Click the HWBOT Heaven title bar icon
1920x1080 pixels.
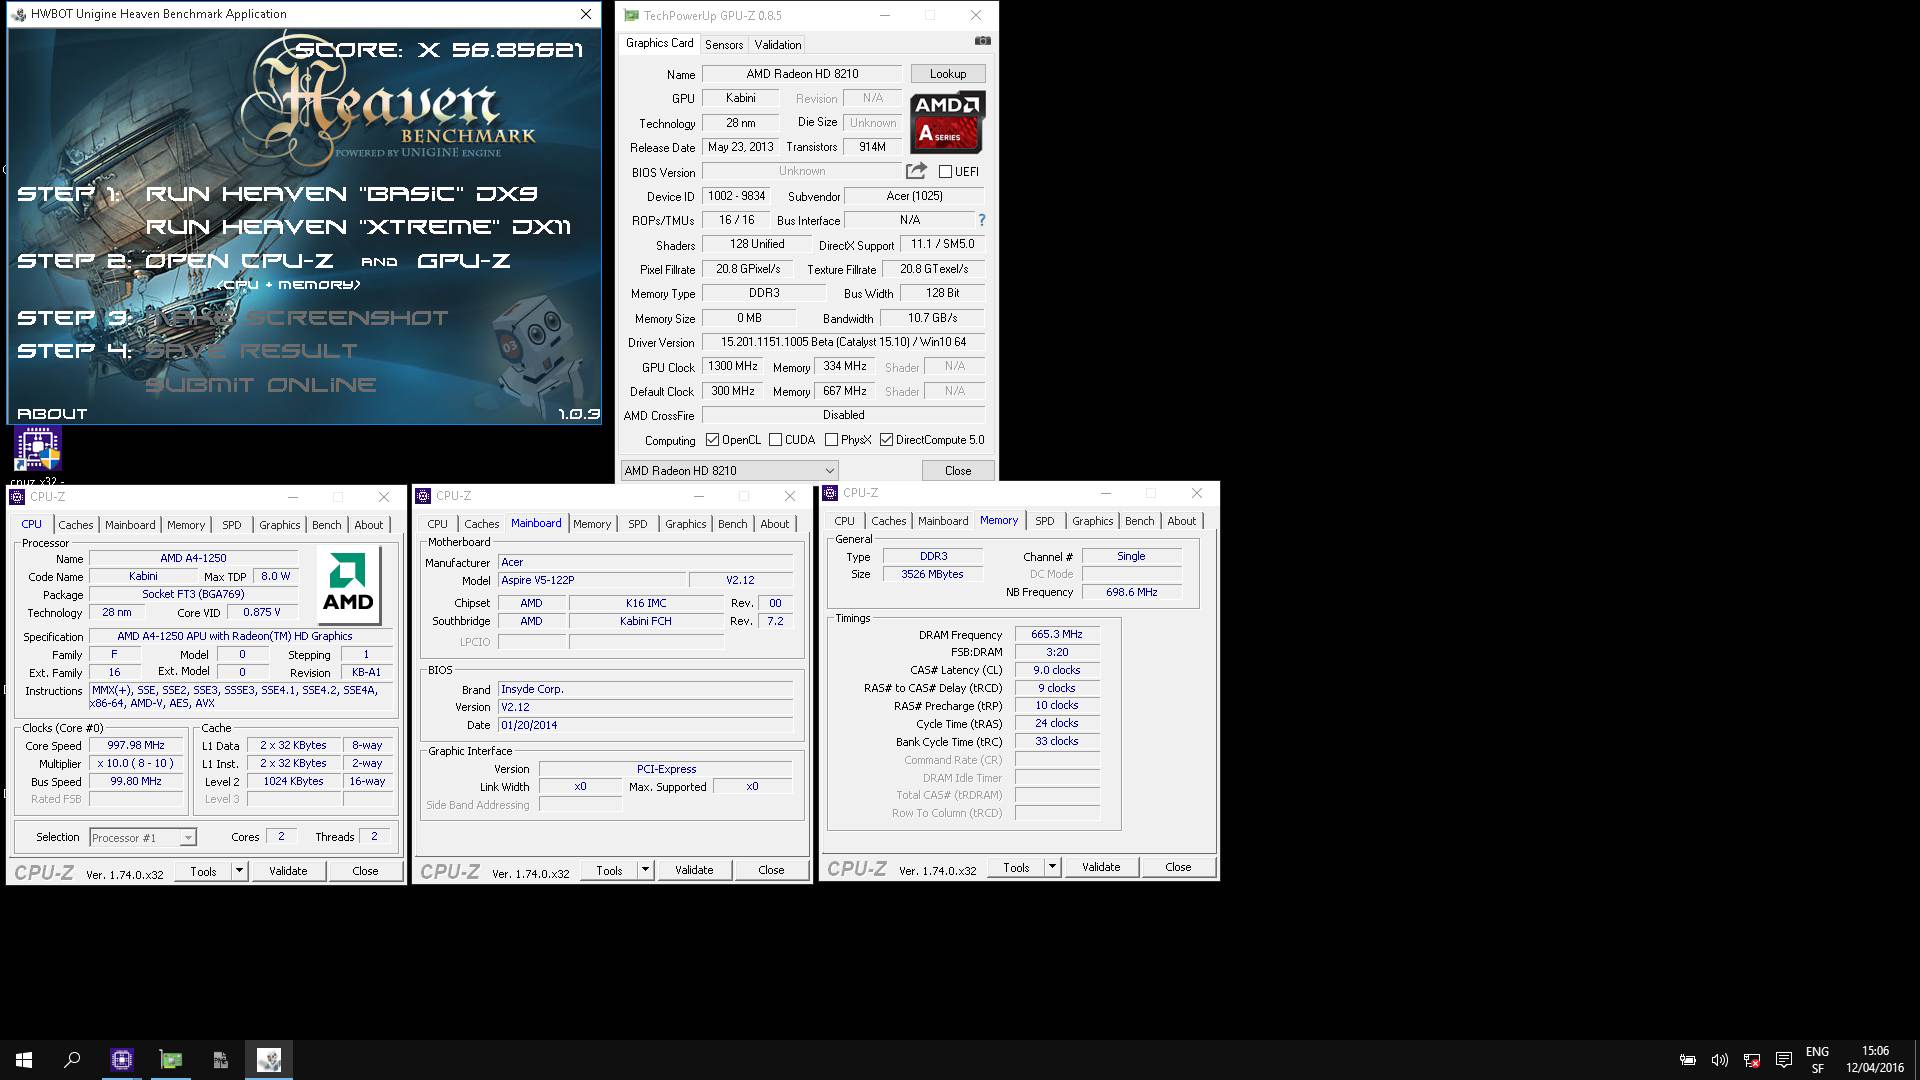(x=20, y=14)
